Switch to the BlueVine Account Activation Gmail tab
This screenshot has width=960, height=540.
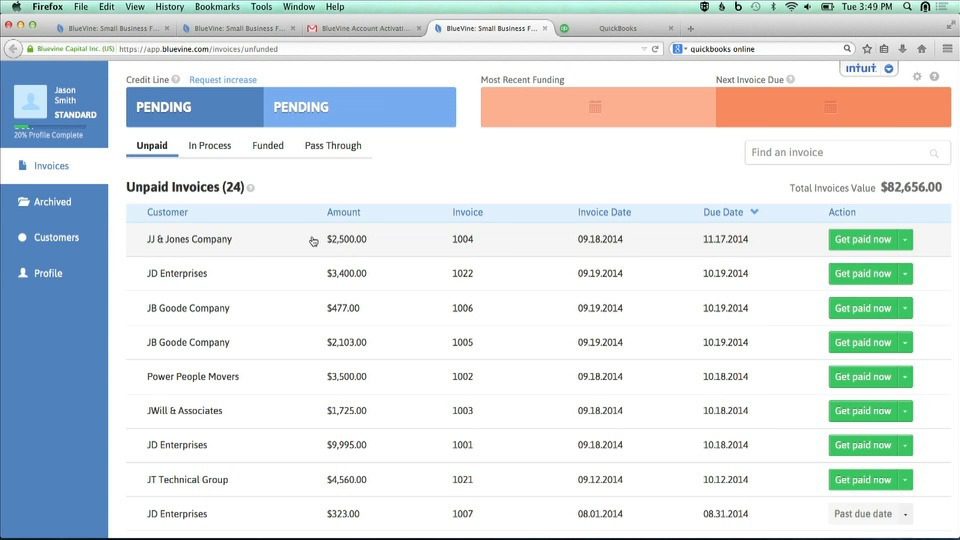pyautogui.click(x=365, y=28)
